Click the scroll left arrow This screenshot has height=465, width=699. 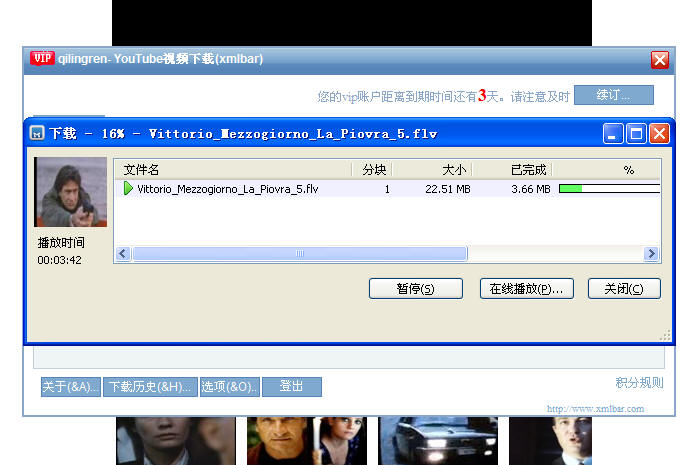(x=123, y=253)
